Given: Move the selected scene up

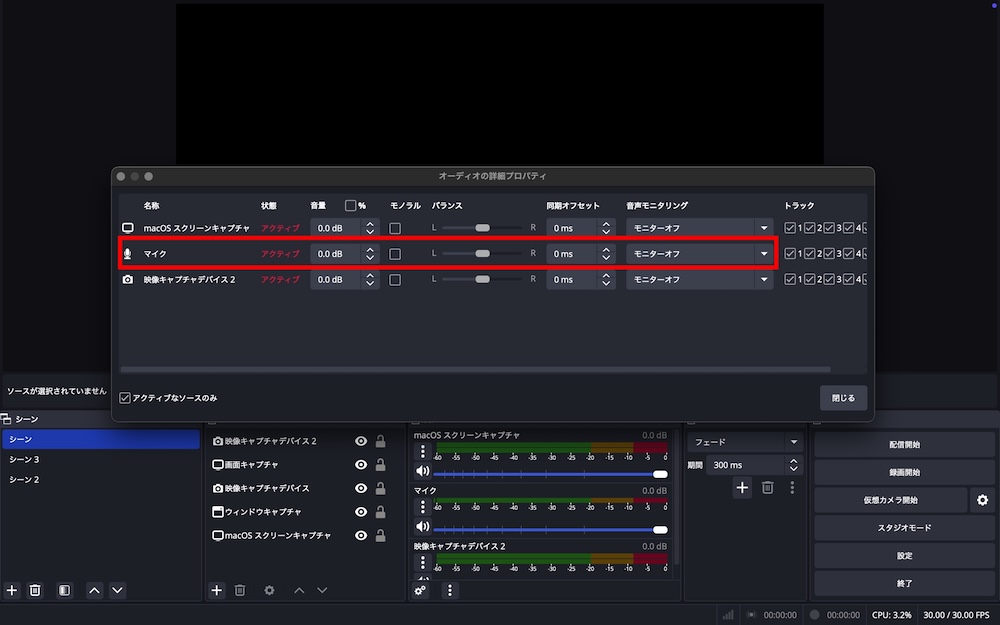Looking at the screenshot, I should click(x=94, y=590).
